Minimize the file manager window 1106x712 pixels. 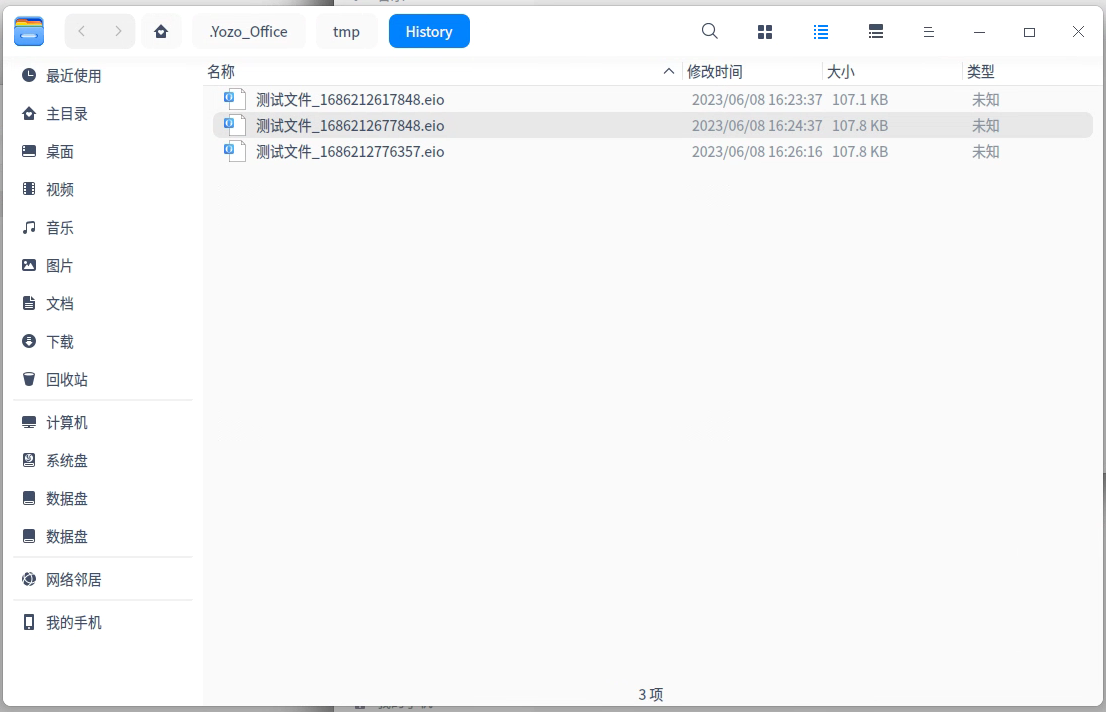pyautogui.click(x=979, y=32)
